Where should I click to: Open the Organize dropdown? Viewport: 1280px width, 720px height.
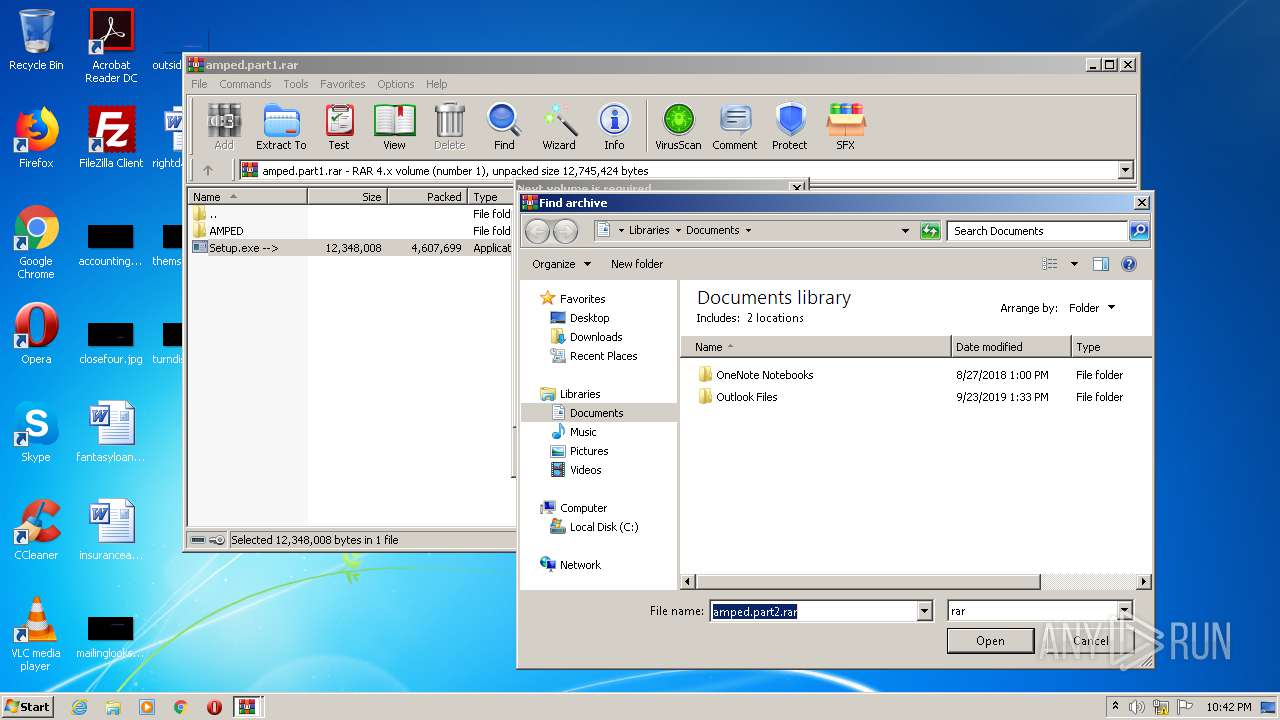click(561, 264)
